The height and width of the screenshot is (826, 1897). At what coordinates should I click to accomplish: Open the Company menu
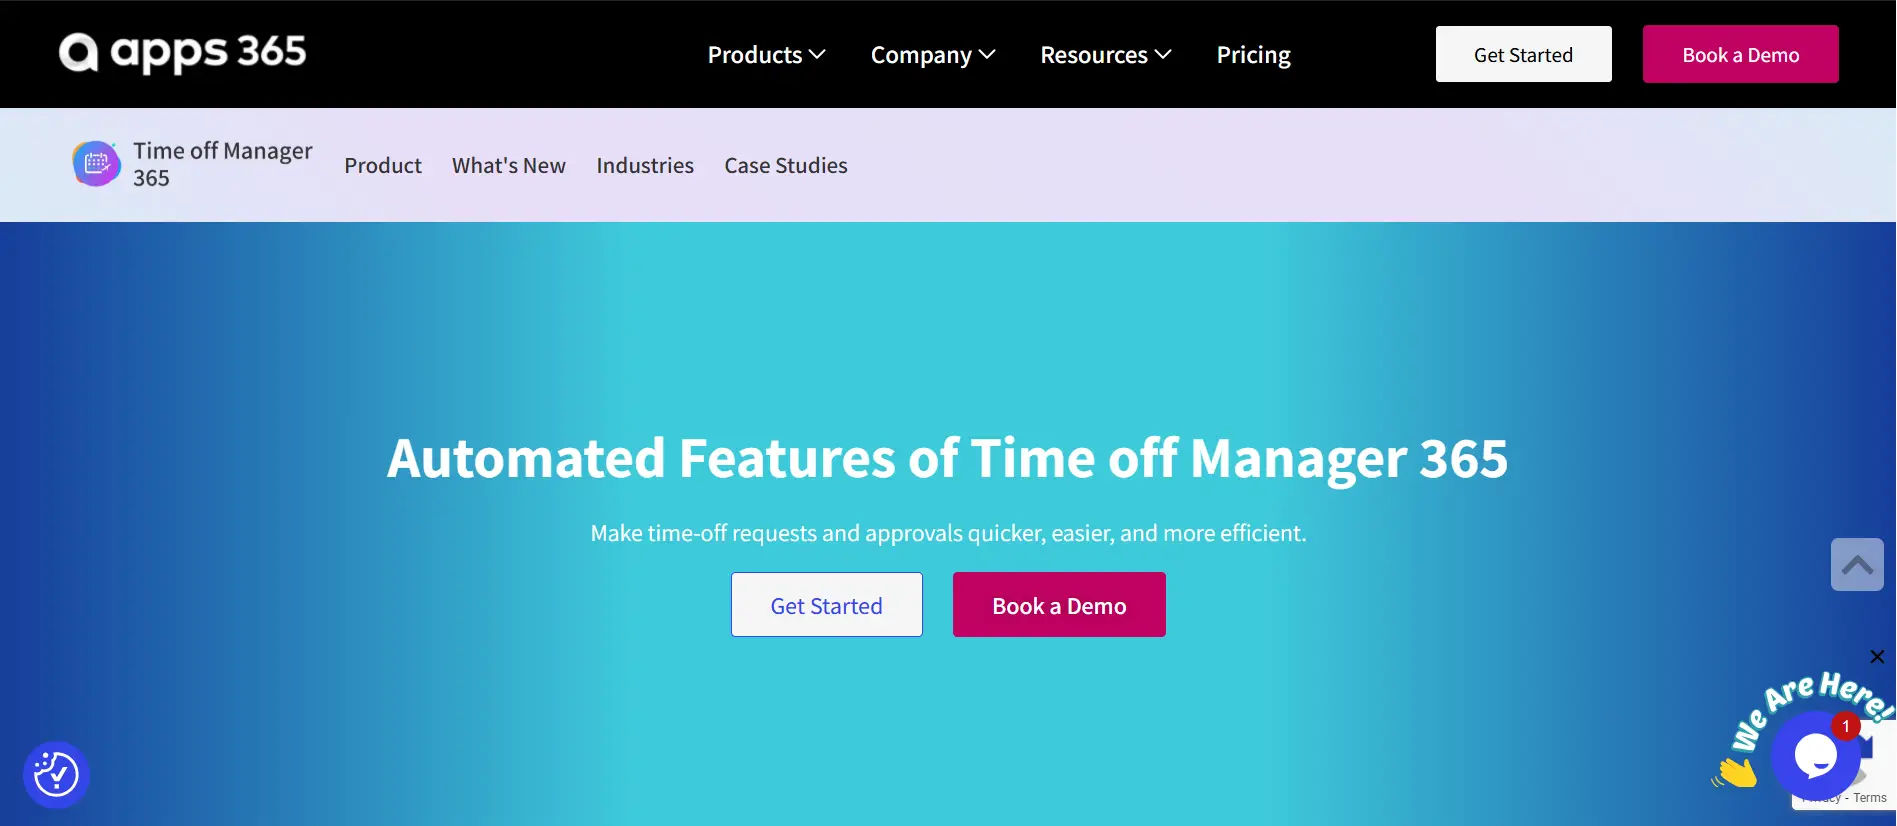pyautogui.click(x=931, y=54)
